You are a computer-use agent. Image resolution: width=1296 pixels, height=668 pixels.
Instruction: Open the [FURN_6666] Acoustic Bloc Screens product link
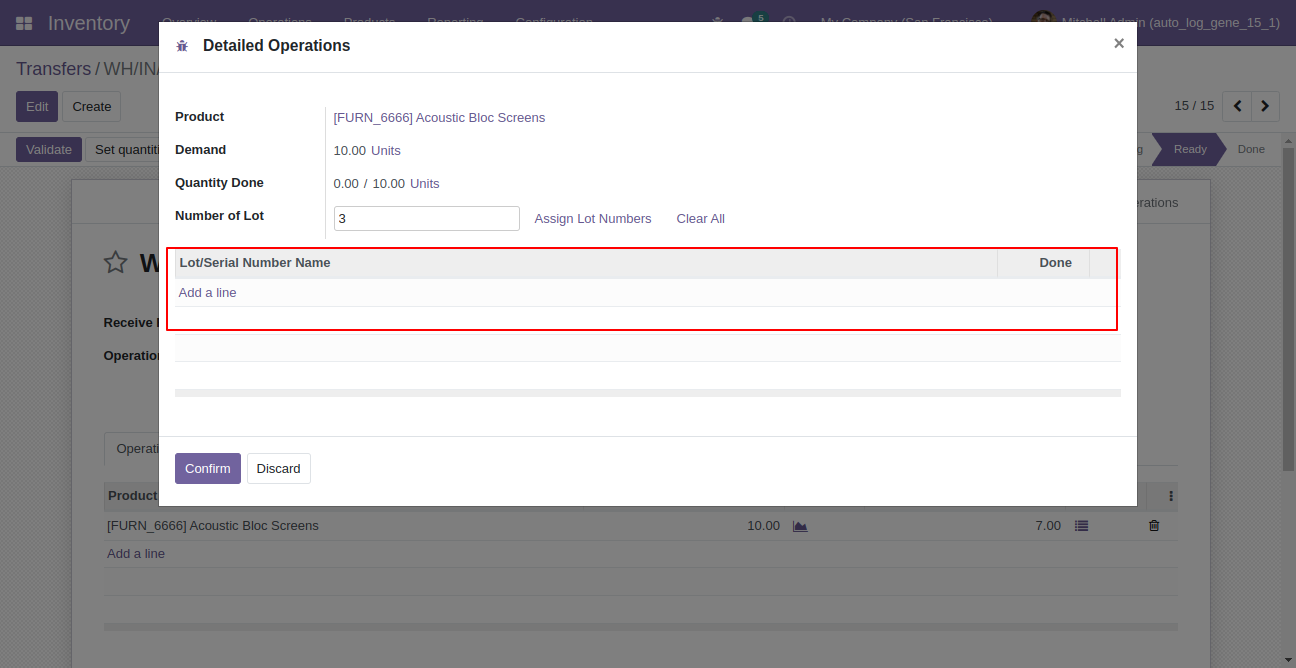click(x=439, y=118)
